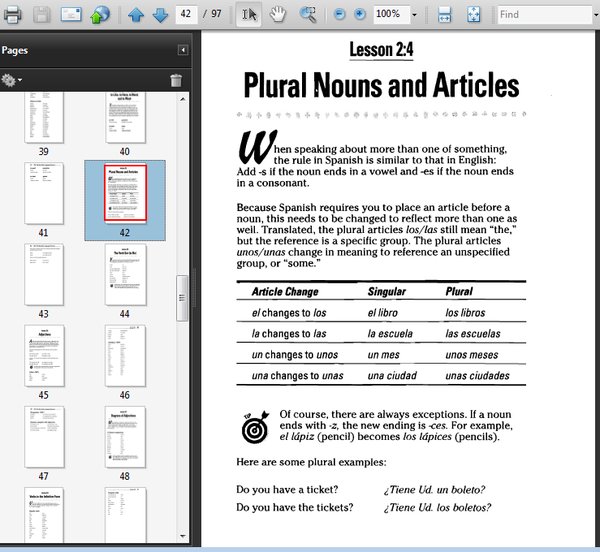Select the text Select tool cursor icon

(x=249, y=15)
